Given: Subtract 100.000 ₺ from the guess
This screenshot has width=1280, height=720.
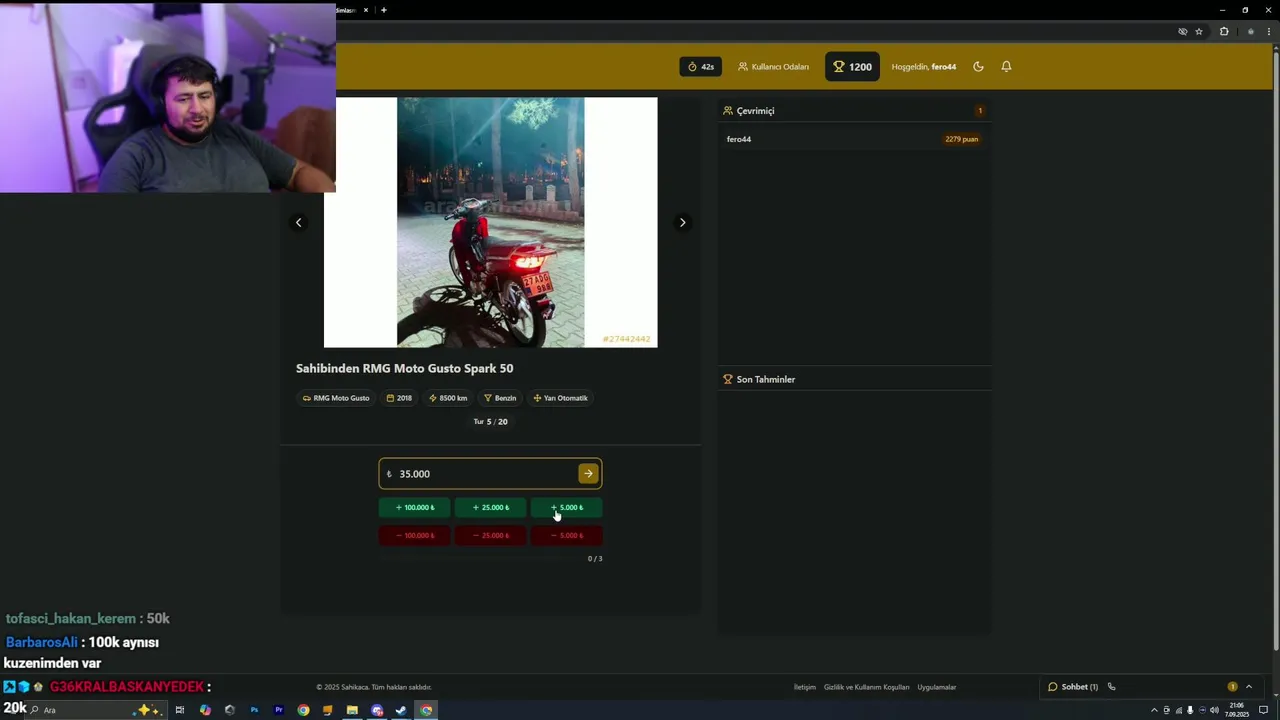Looking at the screenshot, I should tap(414, 536).
